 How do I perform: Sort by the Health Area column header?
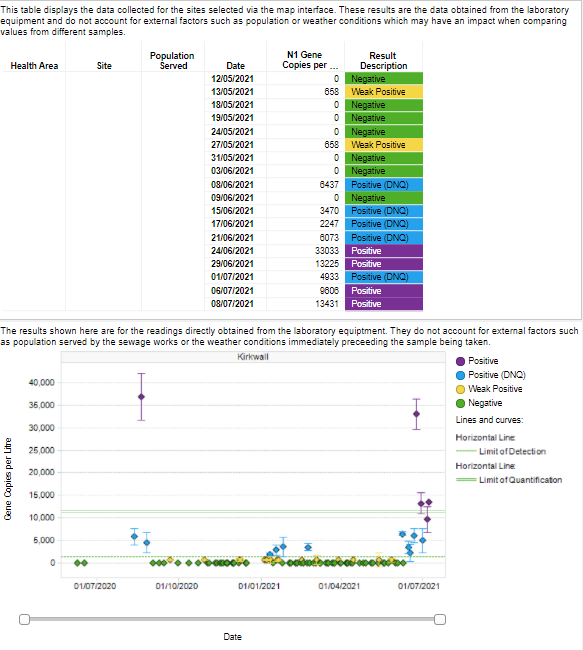(x=34, y=65)
